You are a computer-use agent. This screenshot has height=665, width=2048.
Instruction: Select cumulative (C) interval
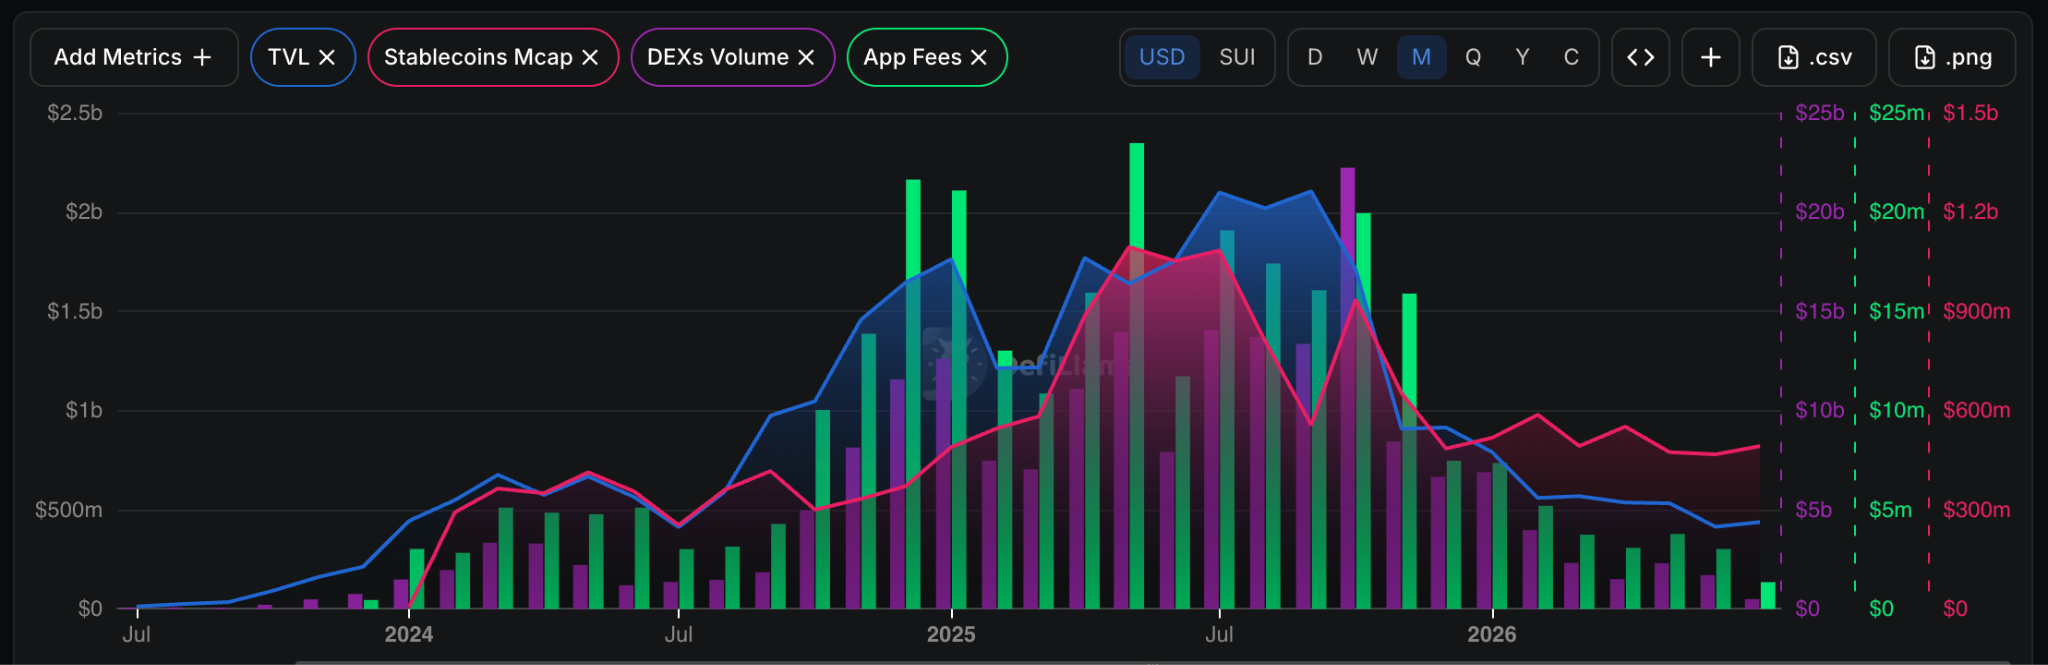tap(1571, 58)
